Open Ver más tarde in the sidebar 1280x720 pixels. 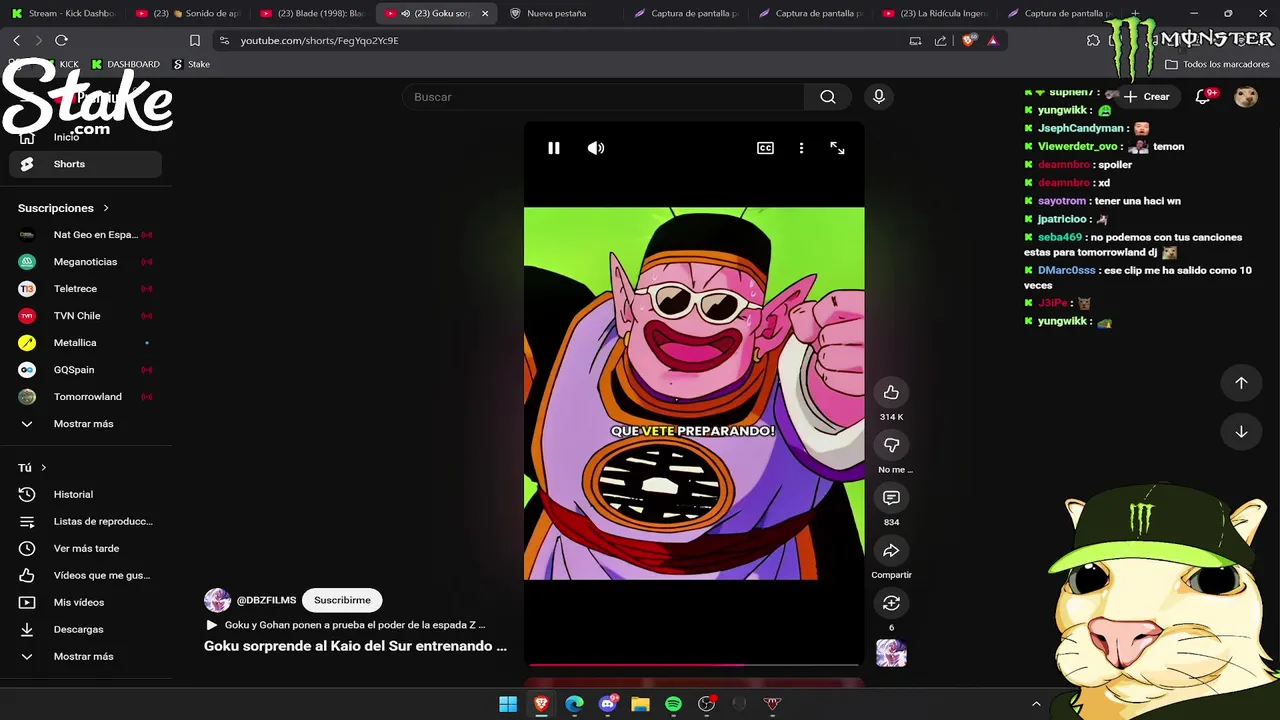pos(85,548)
